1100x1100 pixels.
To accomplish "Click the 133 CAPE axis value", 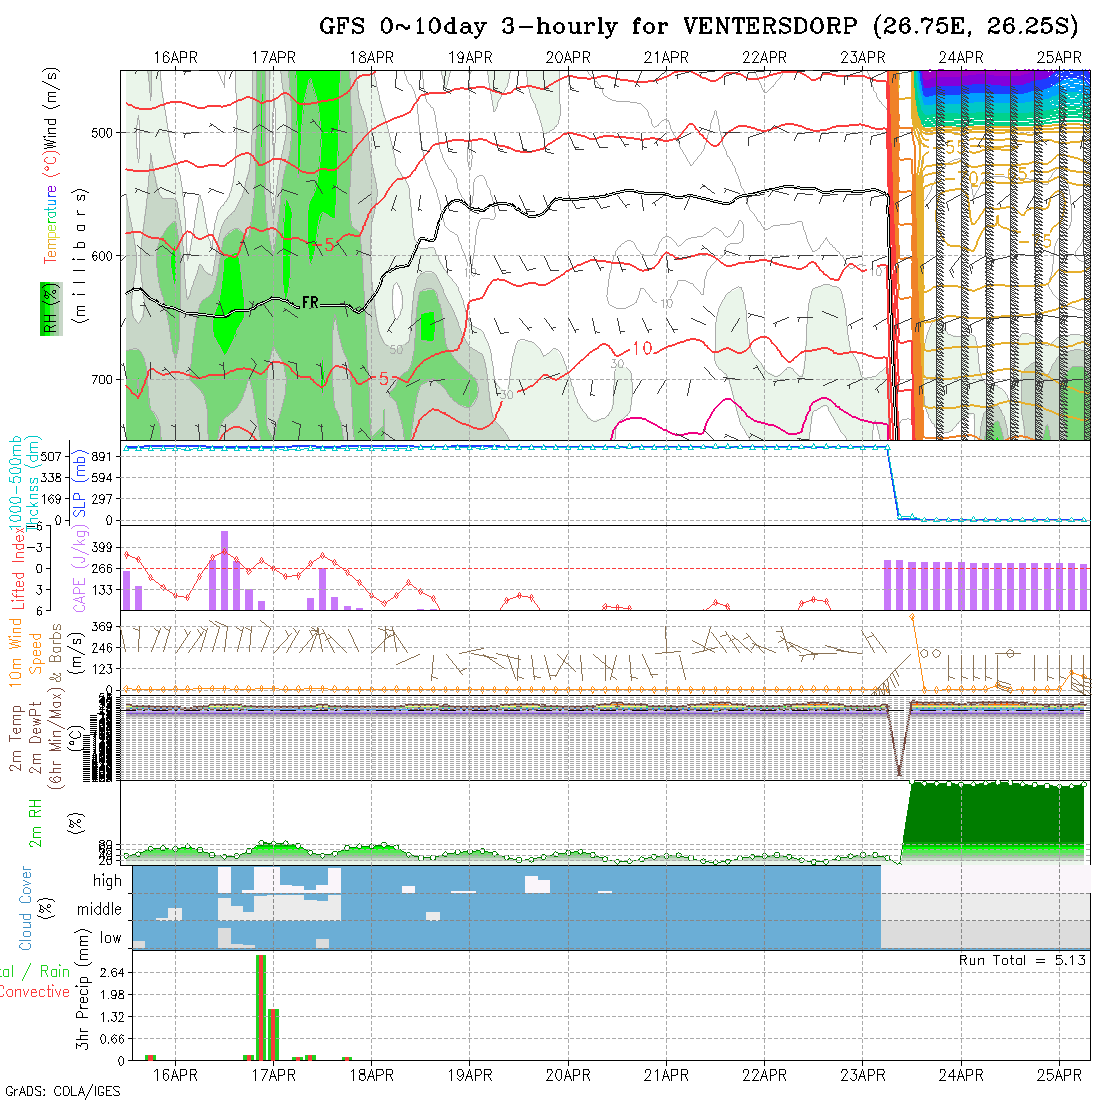I will pyautogui.click(x=102, y=590).
